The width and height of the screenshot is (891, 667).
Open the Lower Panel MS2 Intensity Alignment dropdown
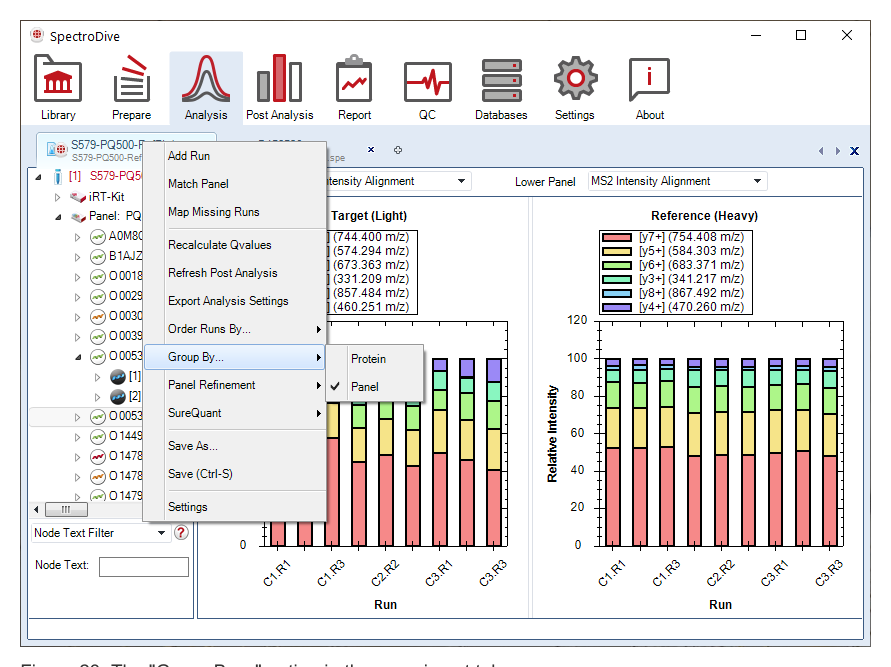(757, 181)
